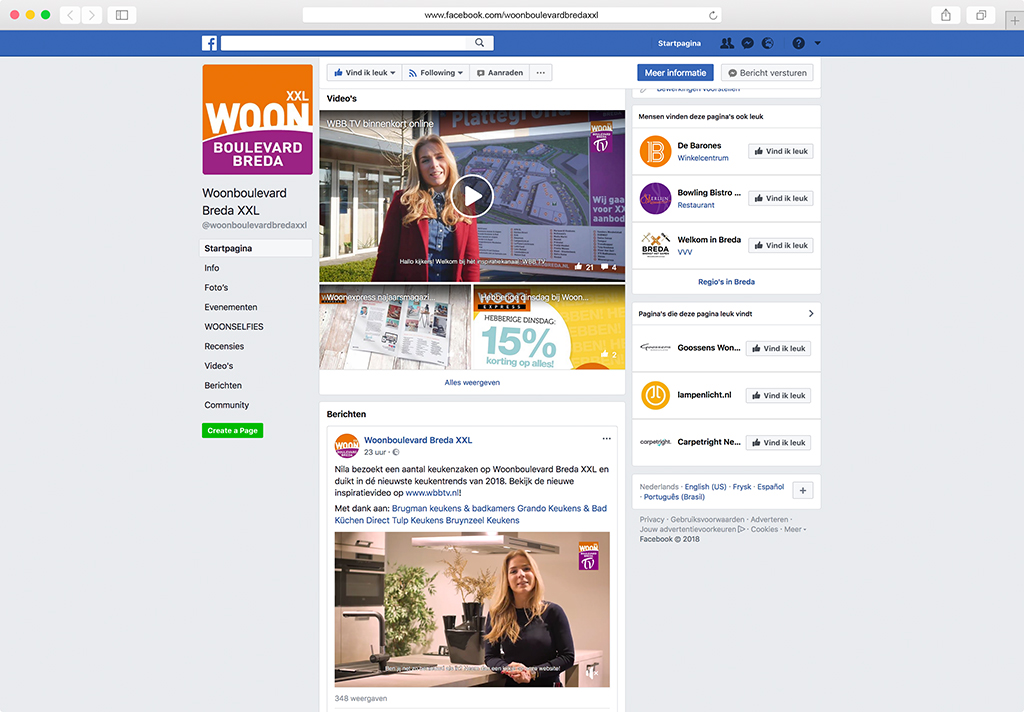Like the De Barones page
The image size is (1024, 712).
tap(779, 151)
